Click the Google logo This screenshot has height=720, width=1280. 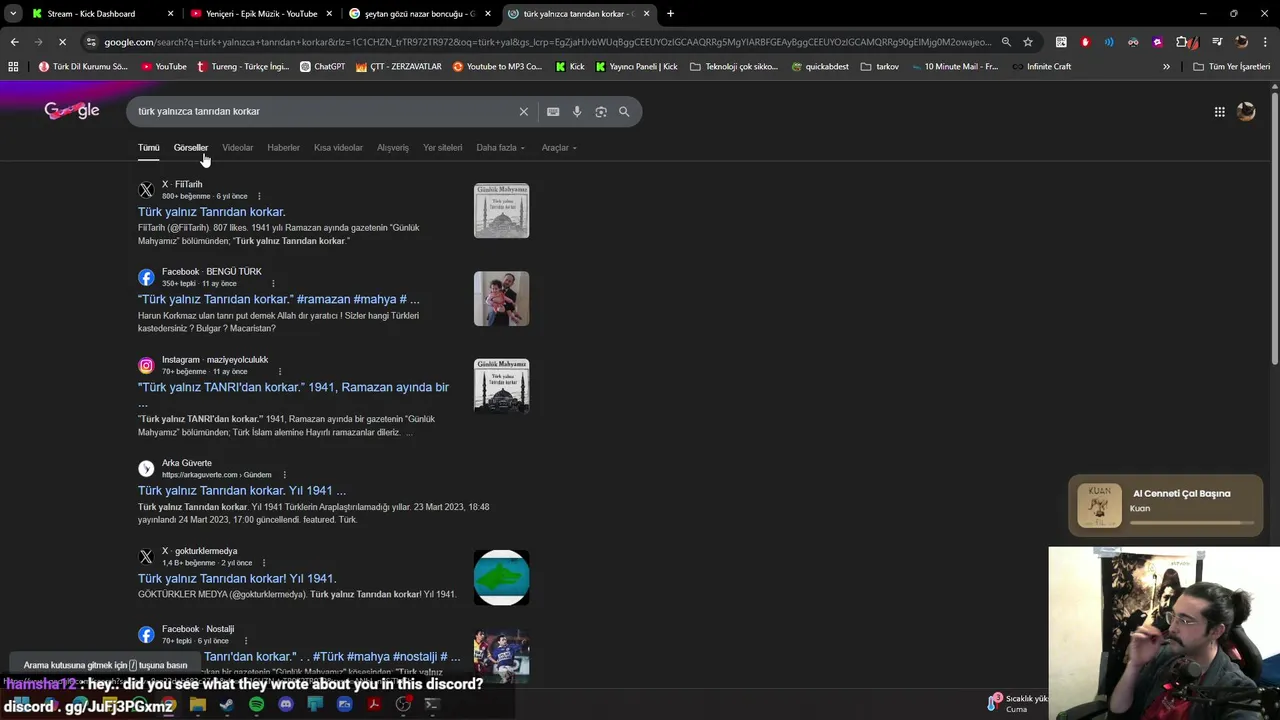pyautogui.click(x=72, y=111)
